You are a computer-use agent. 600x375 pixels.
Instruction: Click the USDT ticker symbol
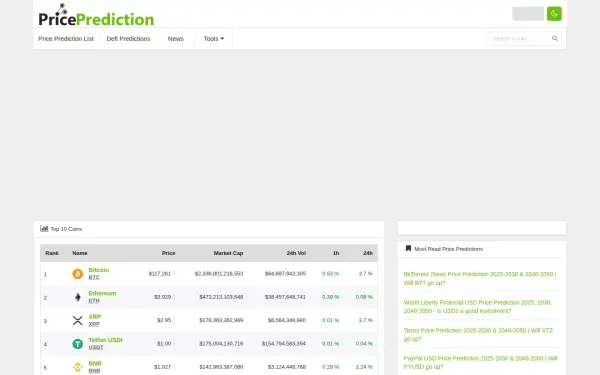[x=96, y=347]
